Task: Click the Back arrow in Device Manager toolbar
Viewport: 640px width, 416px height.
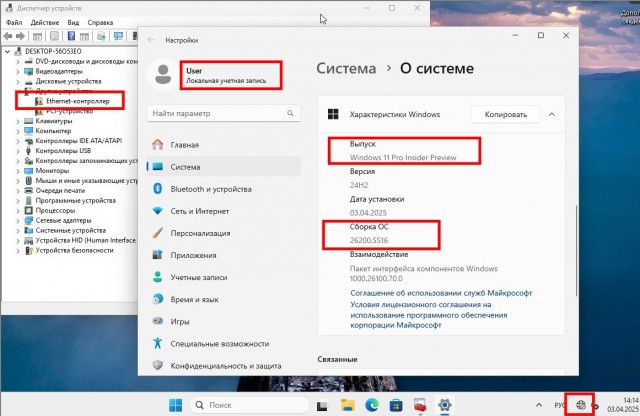Action: click(8, 36)
